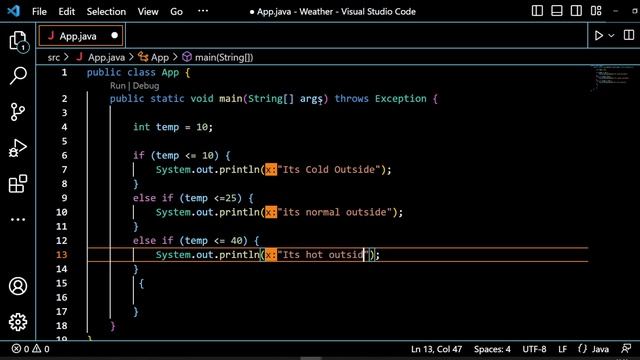This screenshot has height=360, width=640.
Task: Show additional views ellipsis in activity bar
Action: (18, 220)
